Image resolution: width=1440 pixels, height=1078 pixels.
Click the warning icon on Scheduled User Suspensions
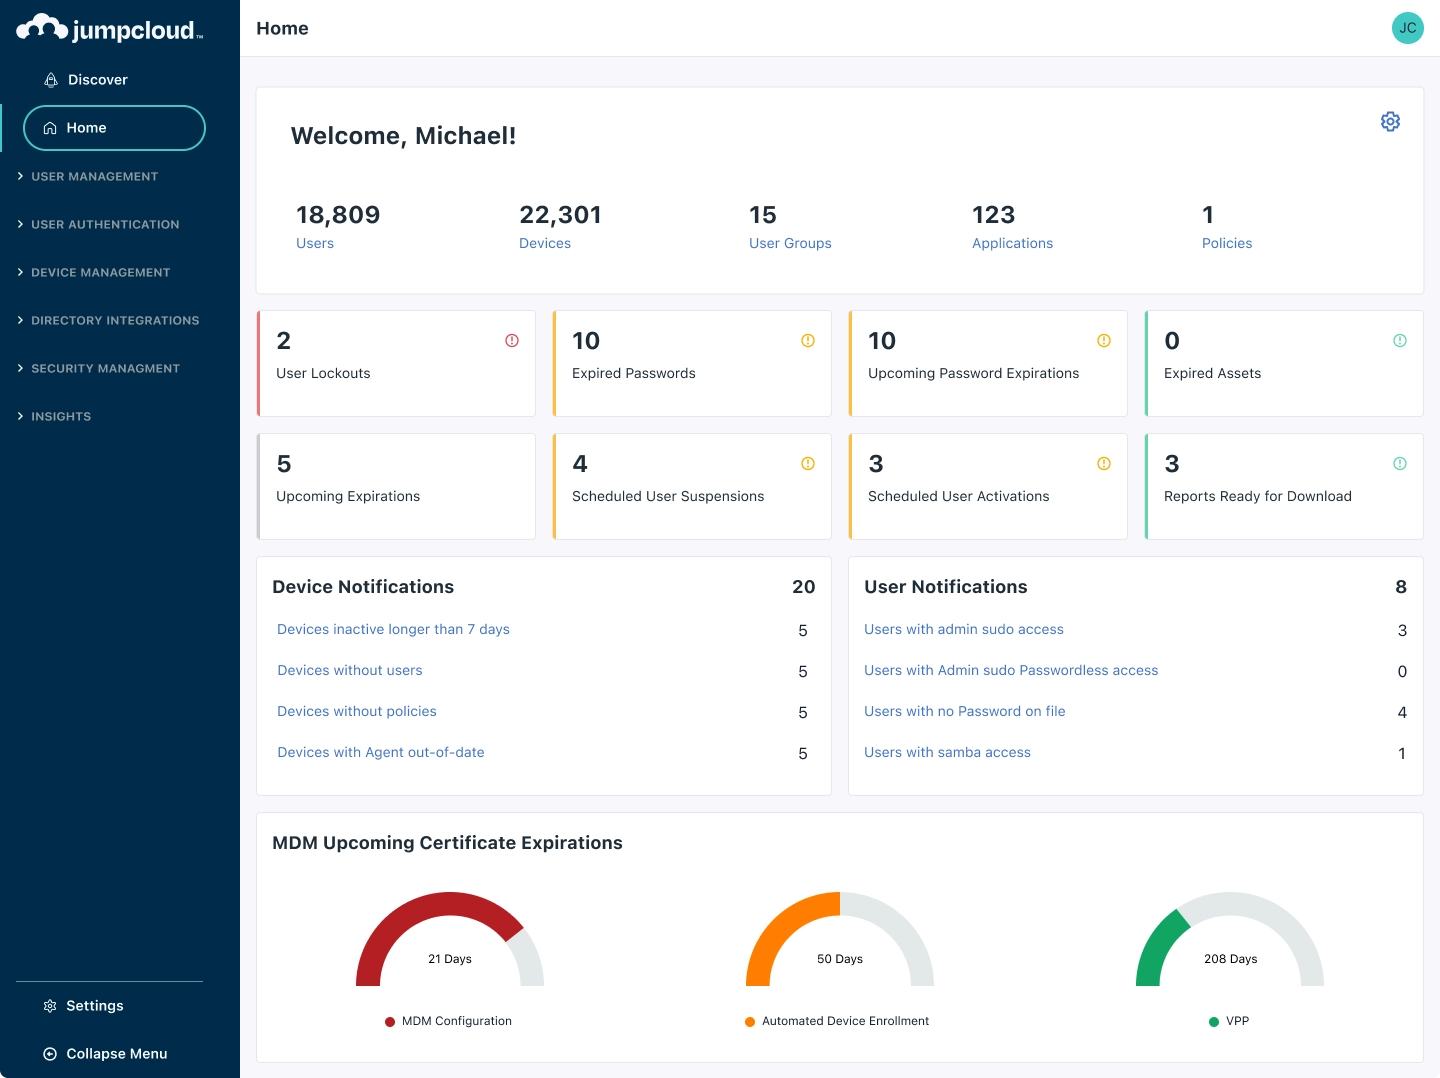pyautogui.click(x=807, y=463)
